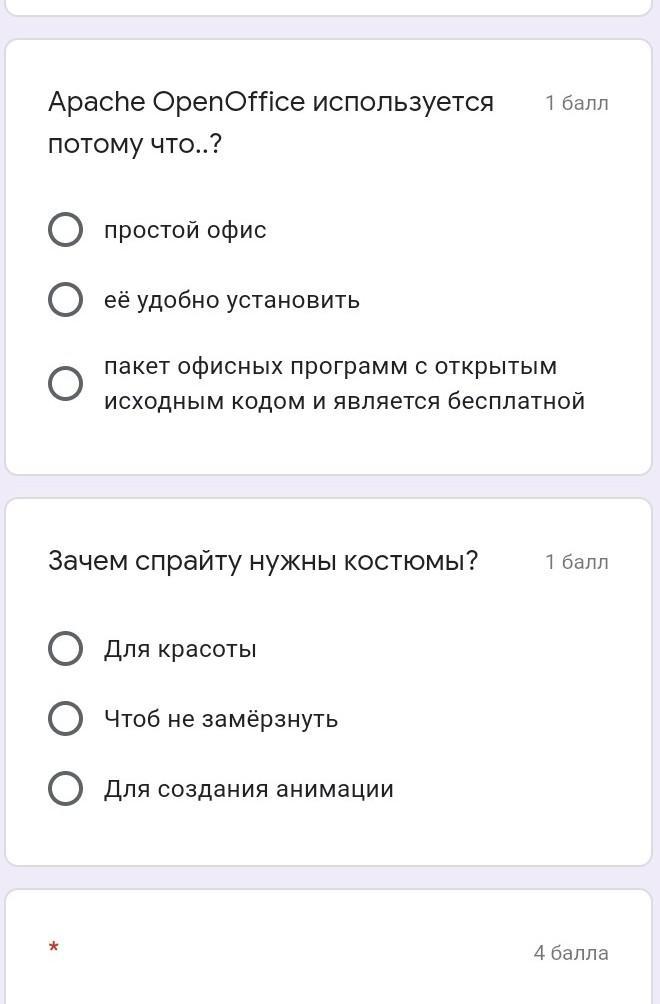Click the 'Для красоты' option label
This screenshot has height=1004, width=660.
(x=180, y=649)
